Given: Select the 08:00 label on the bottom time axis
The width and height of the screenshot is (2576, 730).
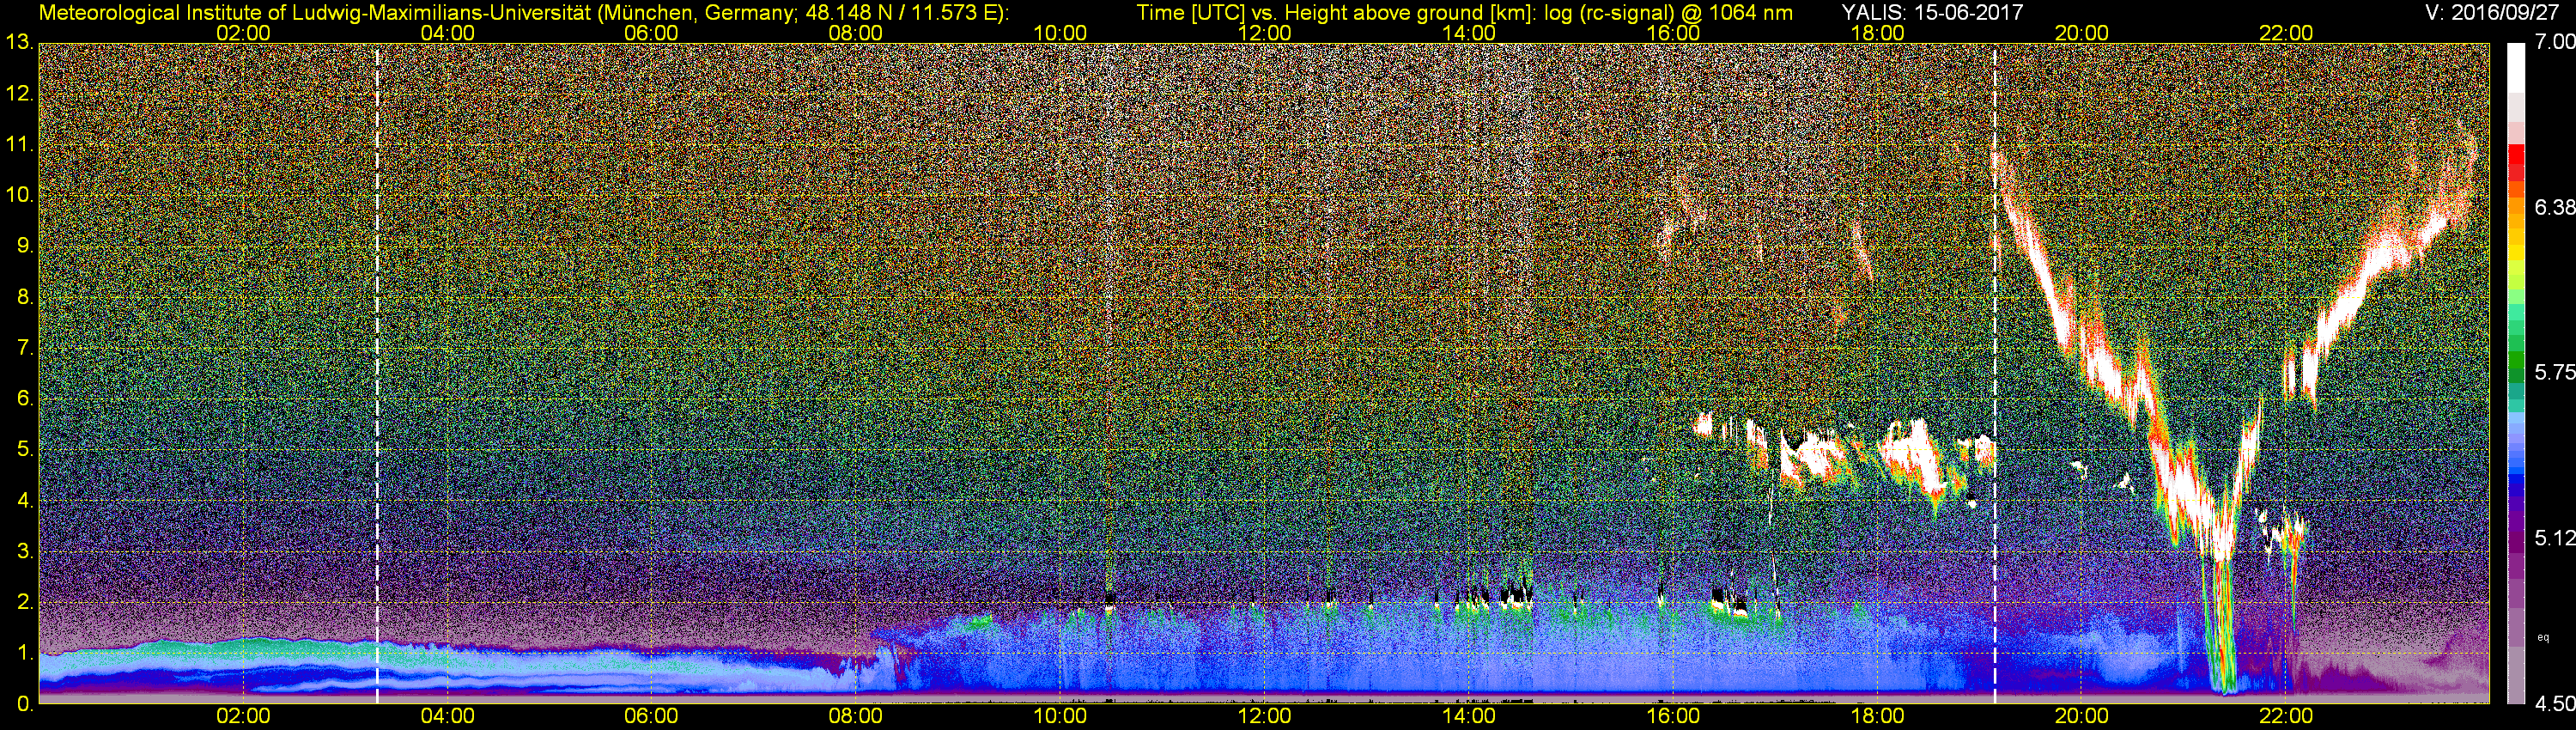Looking at the screenshot, I should pyautogui.click(x=856, y=716).
